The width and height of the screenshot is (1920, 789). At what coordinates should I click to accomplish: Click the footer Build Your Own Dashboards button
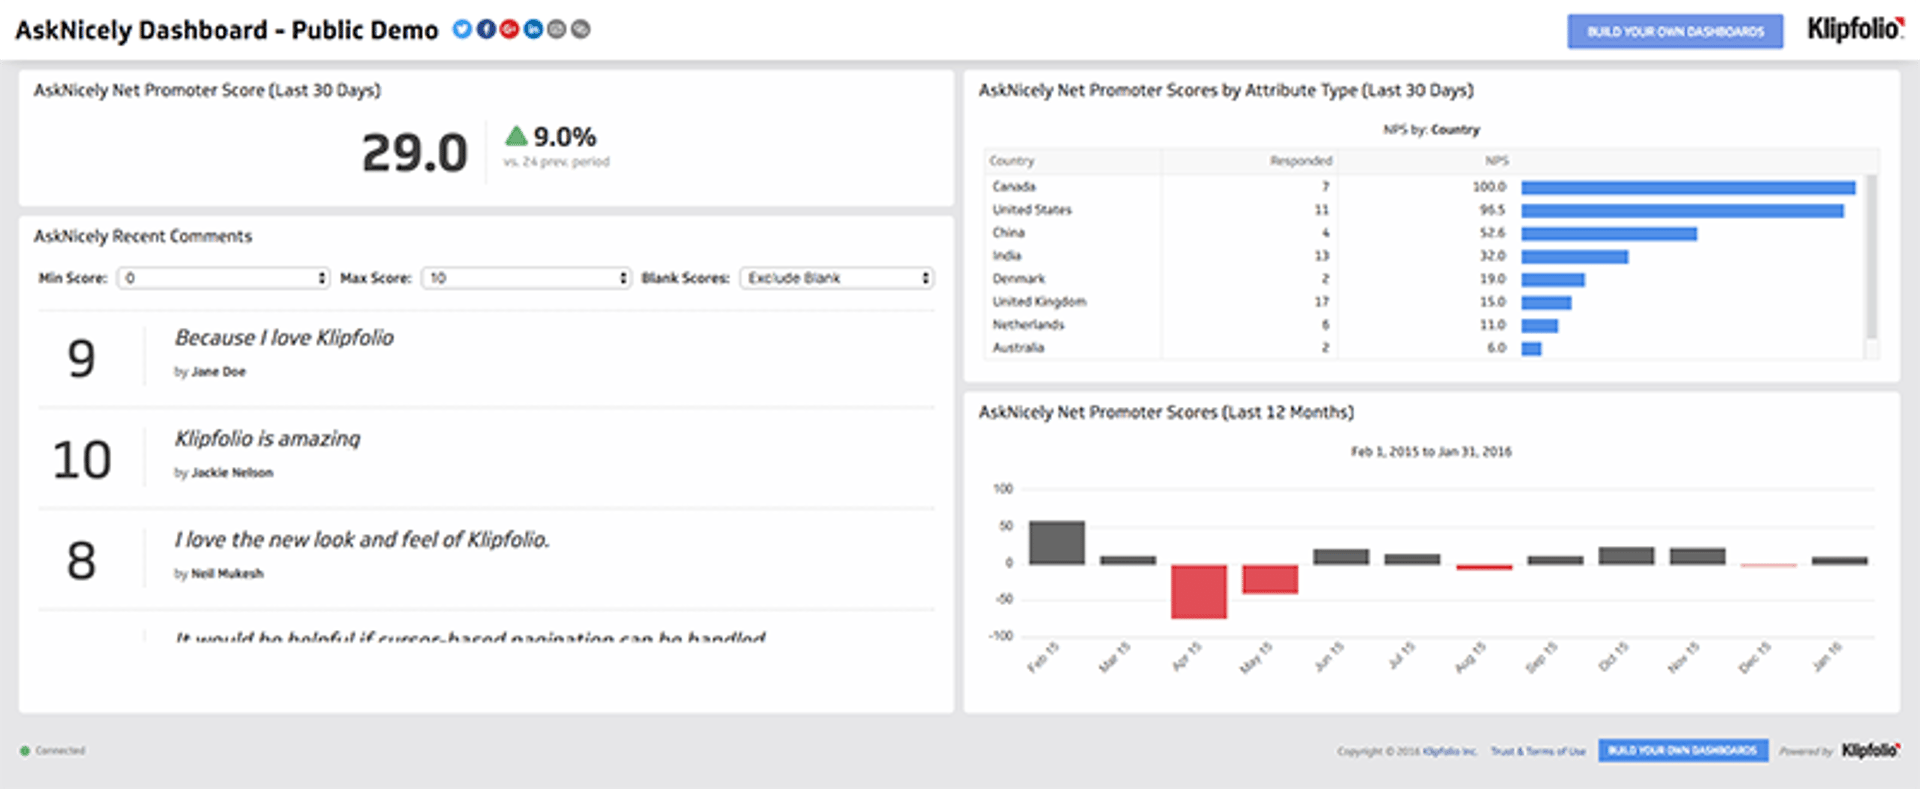pos(1683,750)
